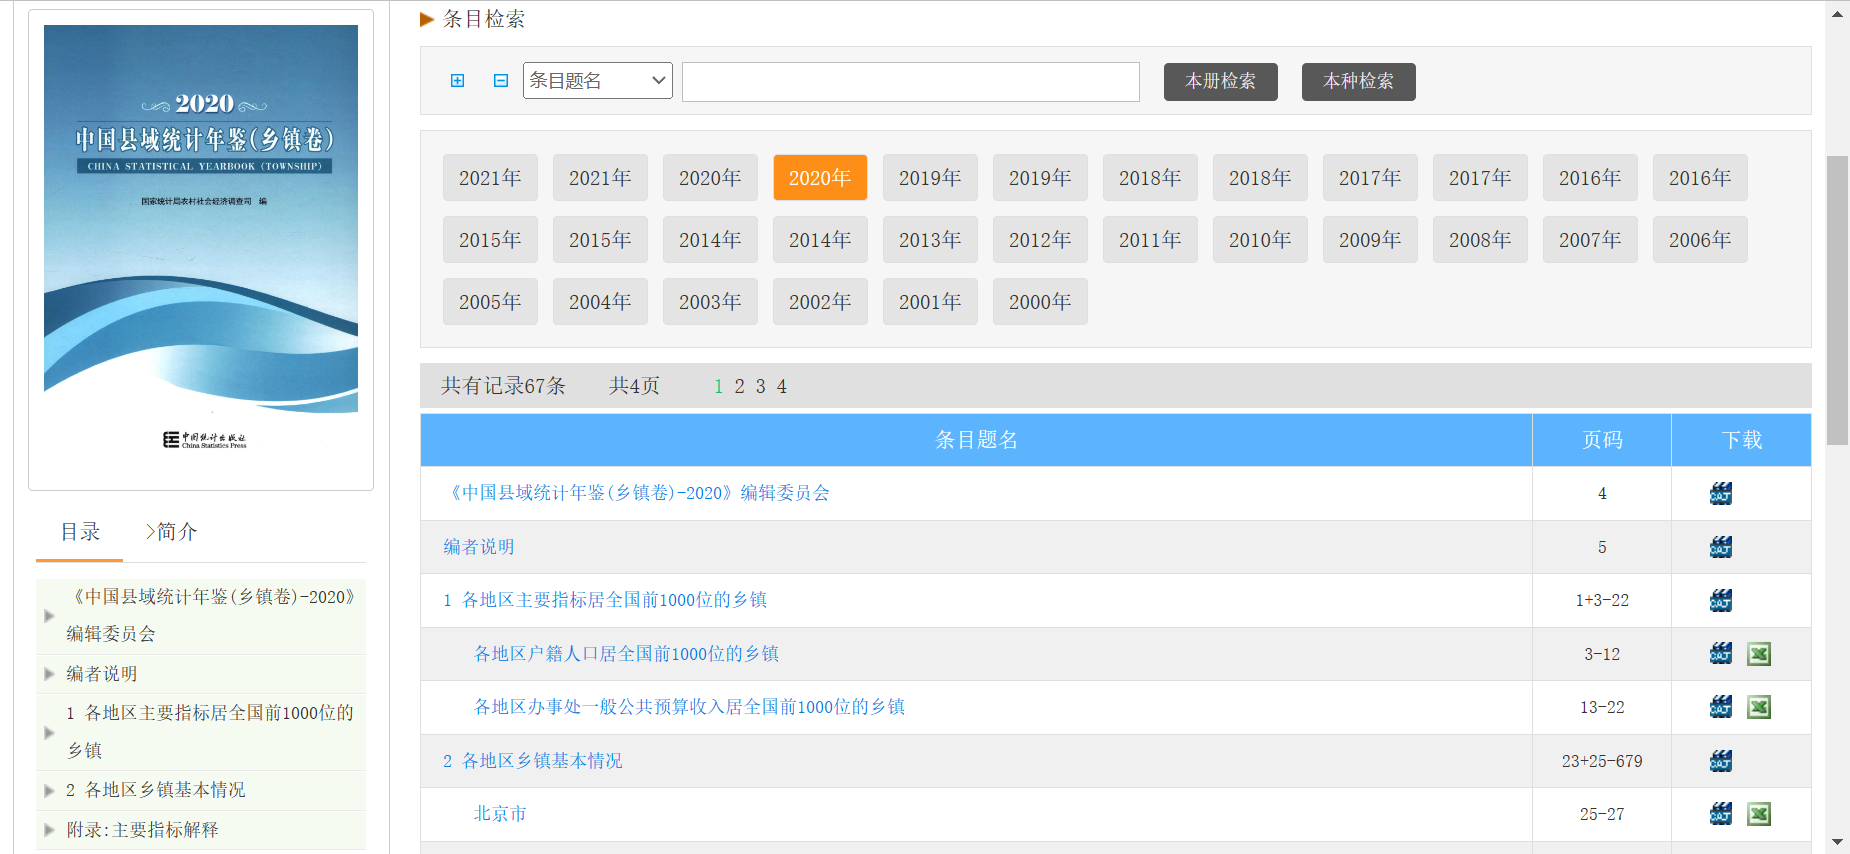1850x854 pixels.
Task: Open 各地区办事处一般公共预算收入居全国前1000位的乡镇 link
Action: click(689, 707)
